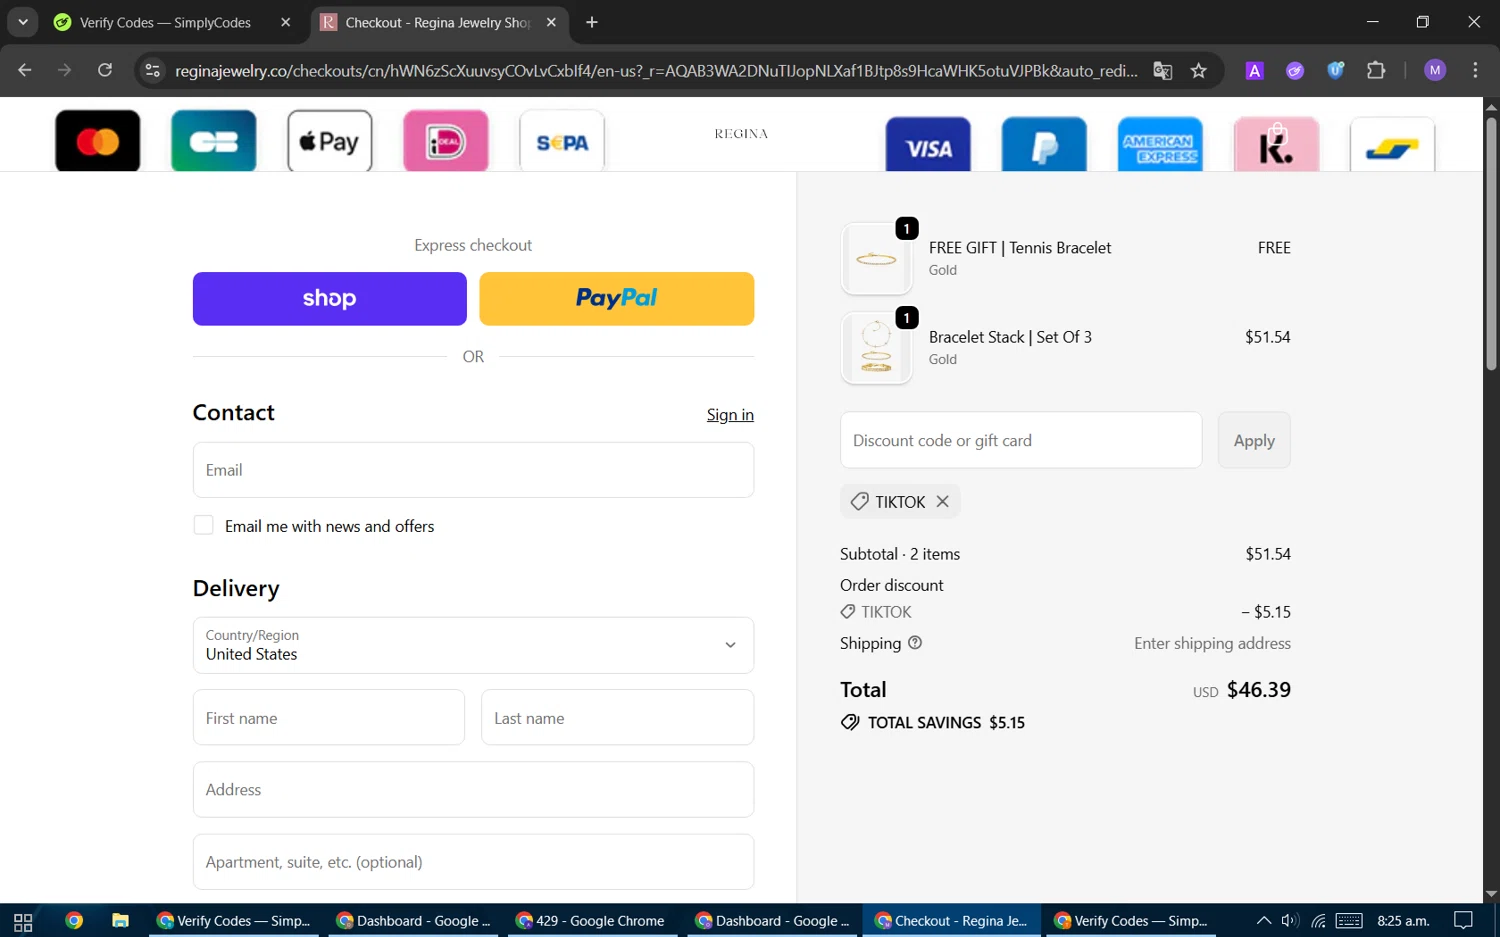Click the Visa payment icon

(x=928, y=144)
